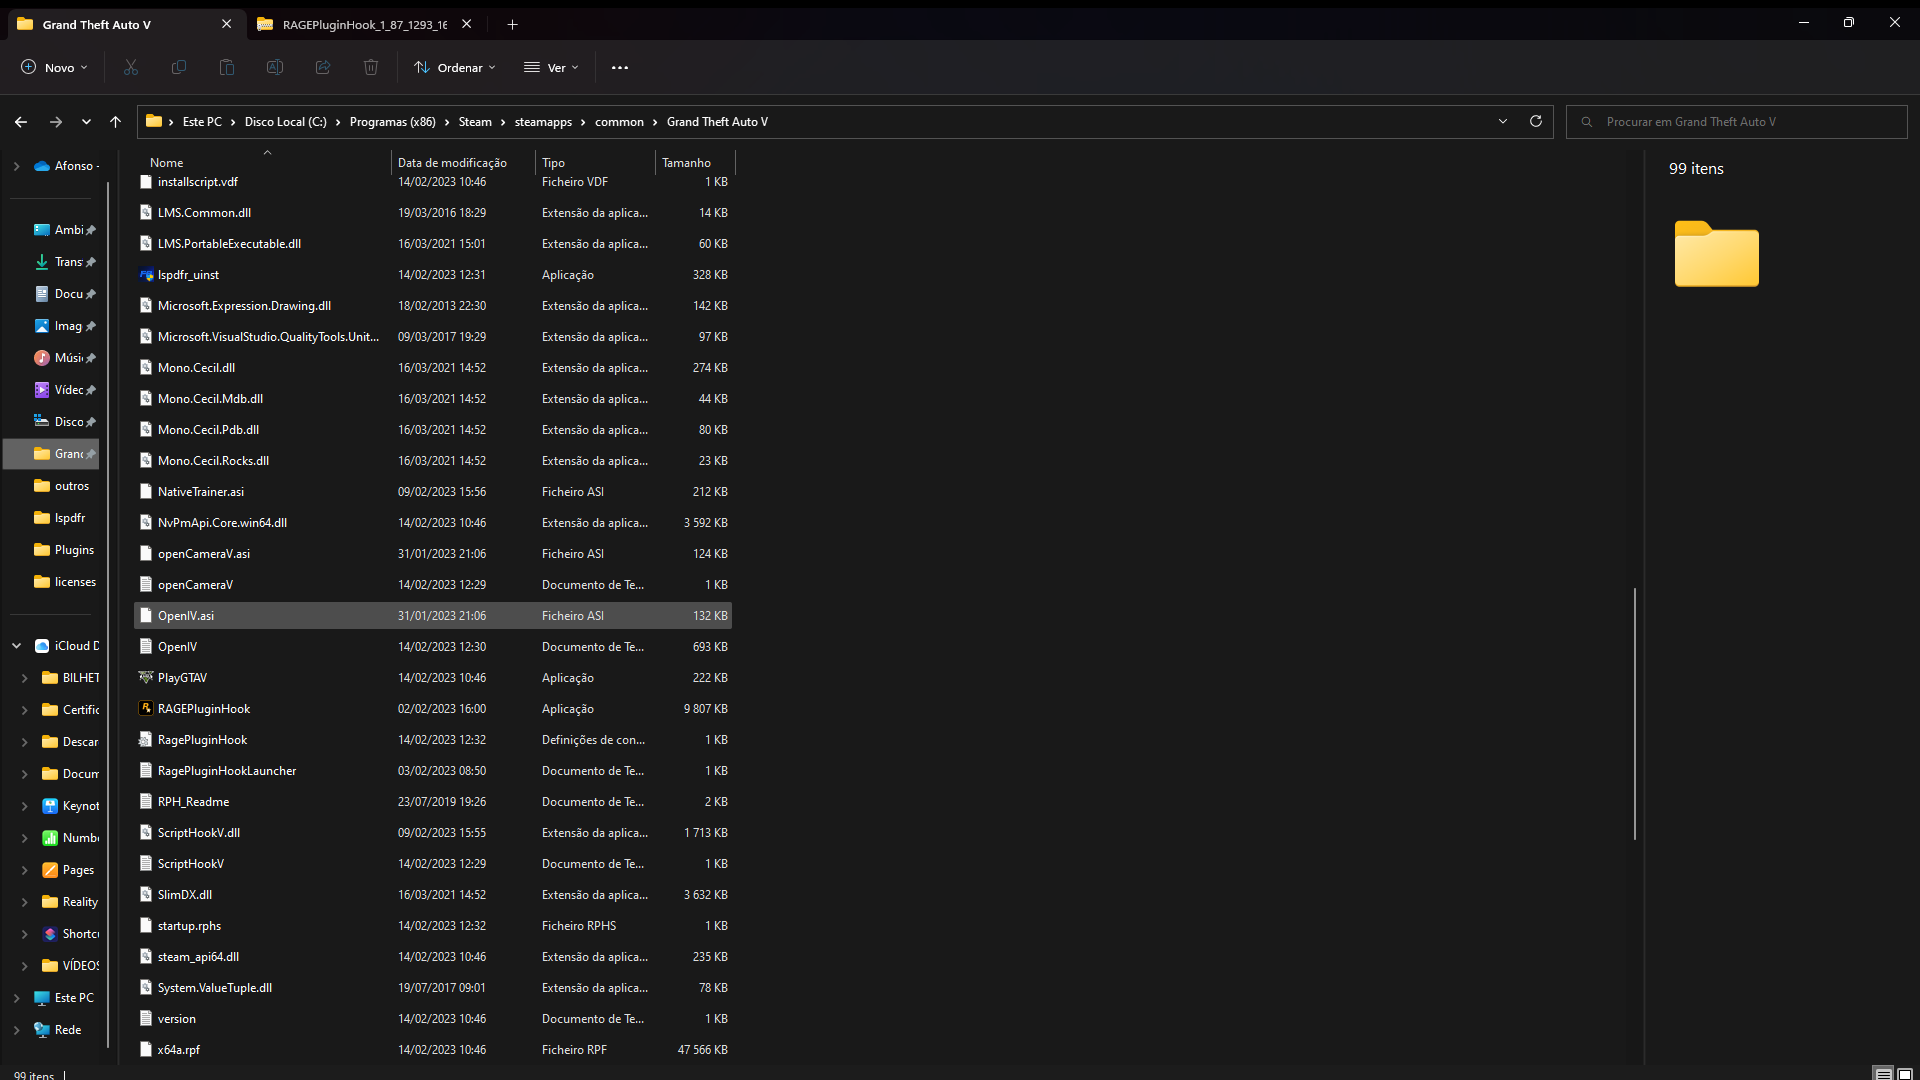Open the three-dots more options menu
Screen dimensions: 1920x1080
pyautogui.click(x=620, y=67)
